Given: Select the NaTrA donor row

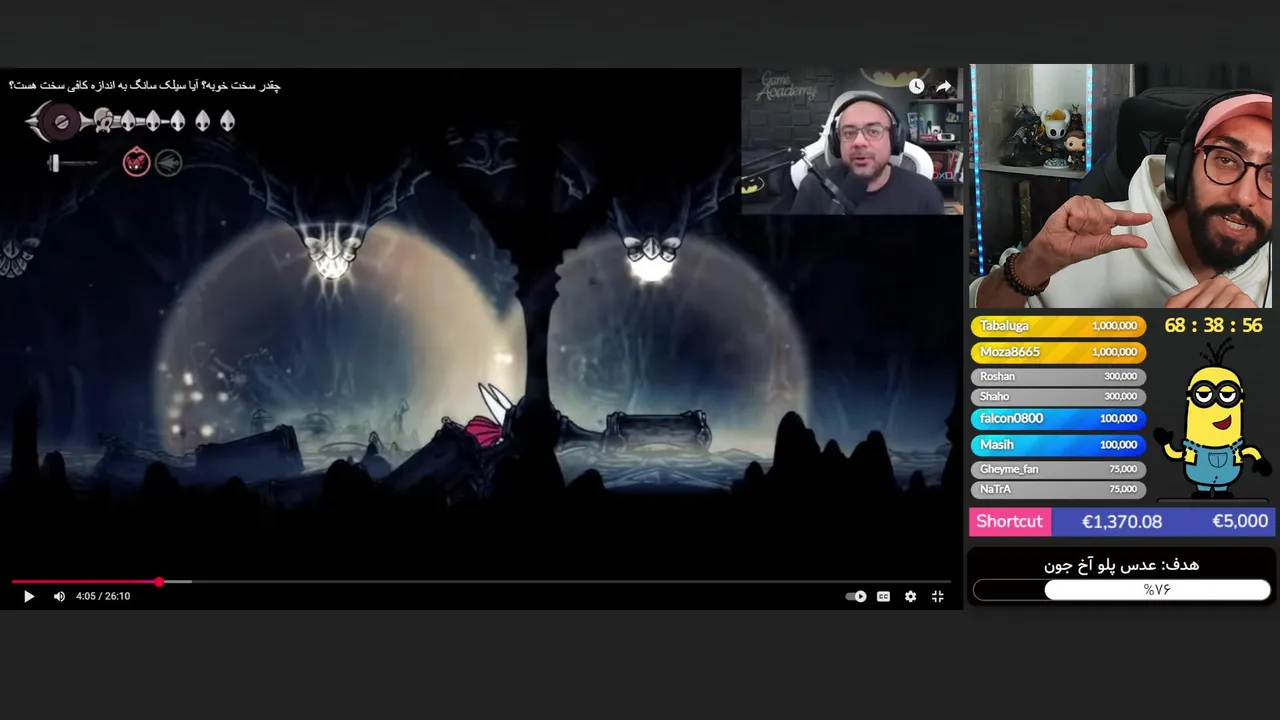Looking at the screenshot, I should (x=1058, y=489).
